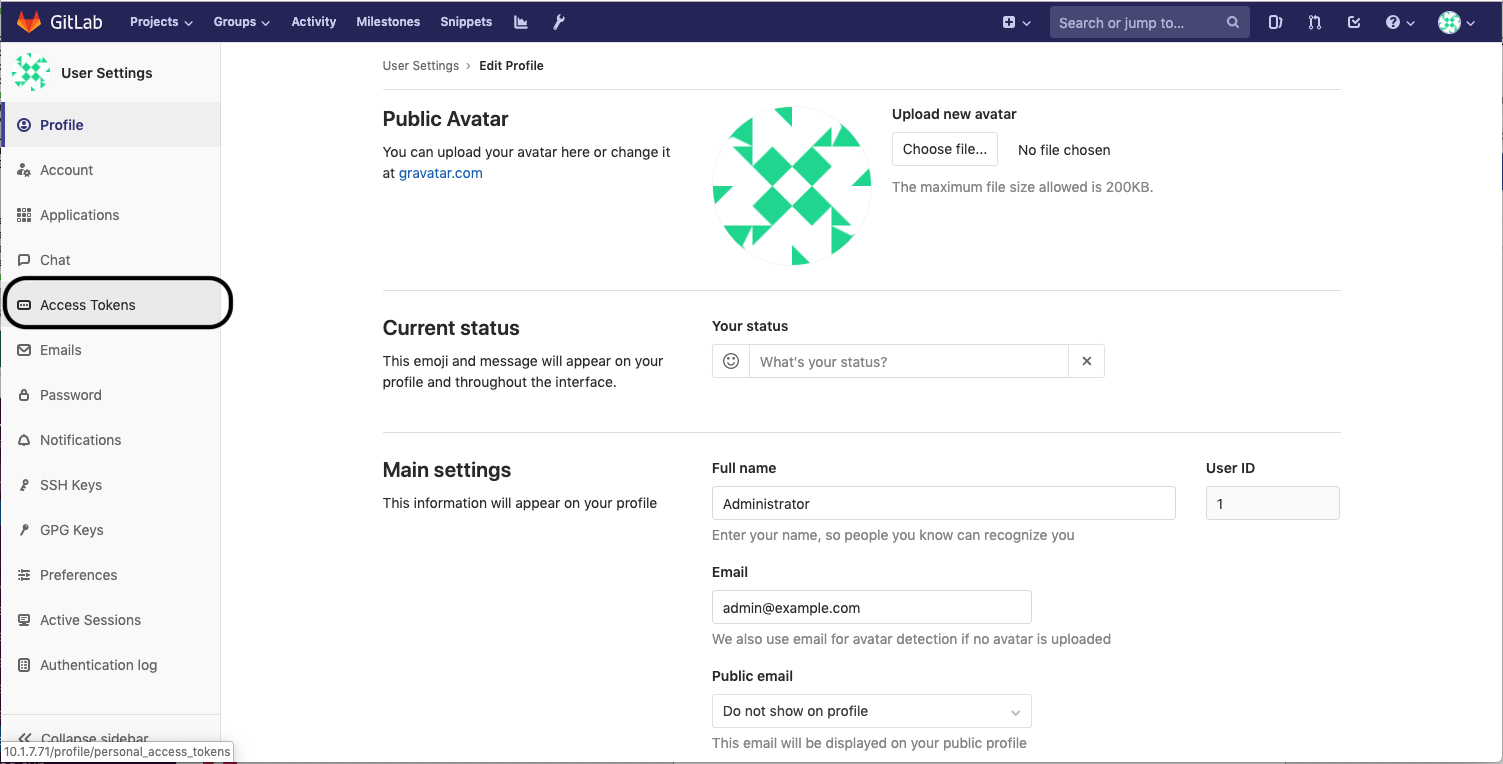
Task: Open the Merge Requests icon
Action: [x=1314, y=21]
